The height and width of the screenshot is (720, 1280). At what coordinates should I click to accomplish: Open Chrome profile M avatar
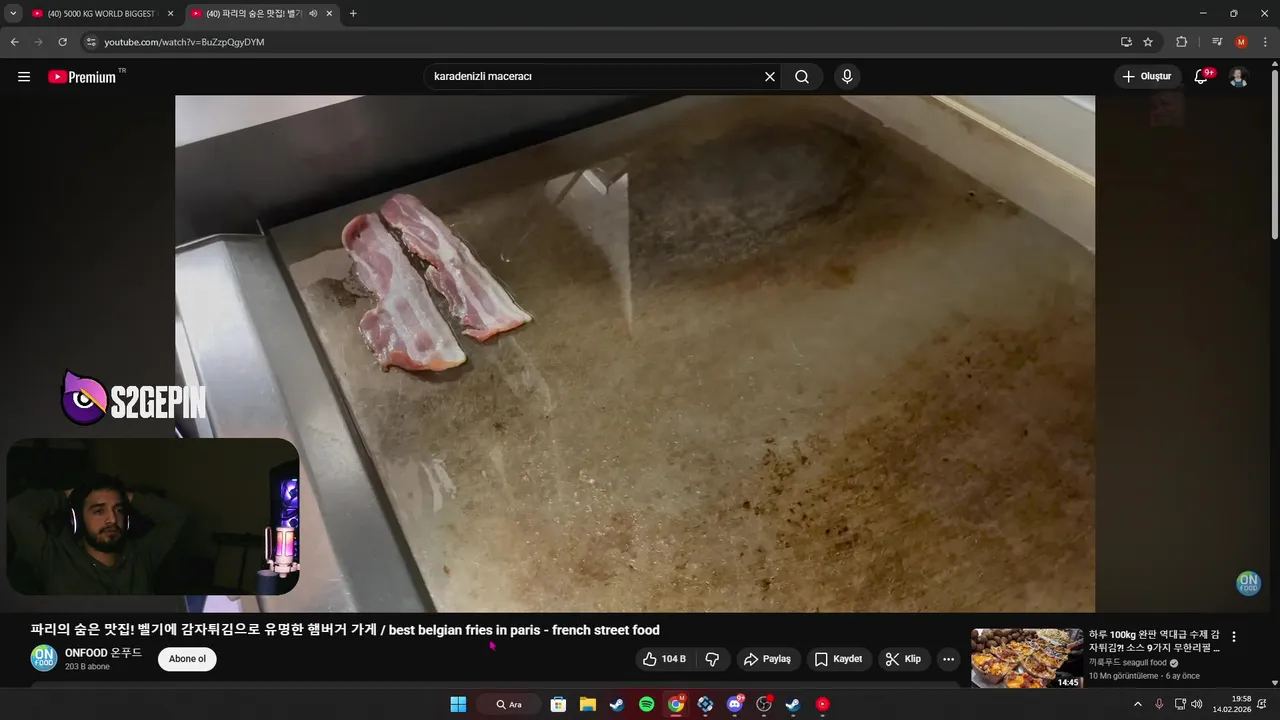1241,42
